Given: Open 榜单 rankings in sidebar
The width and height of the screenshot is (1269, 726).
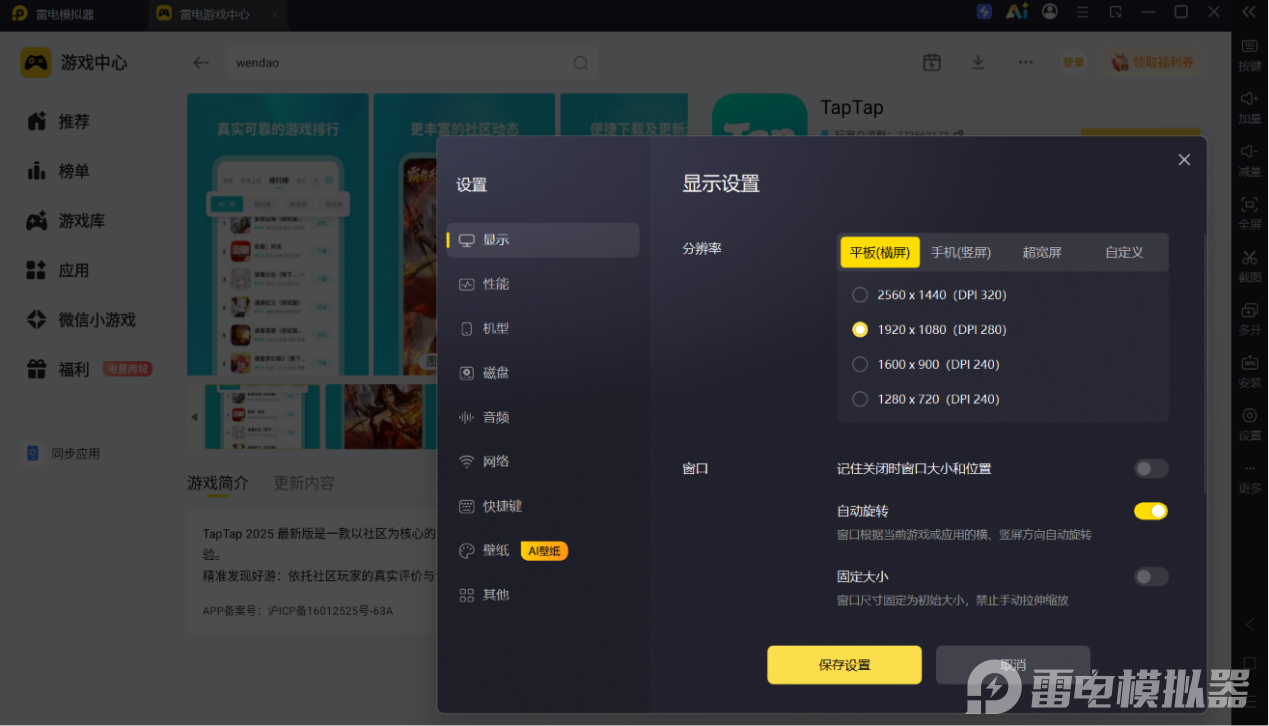Looking at the screenshot, I should coord(58,171).
